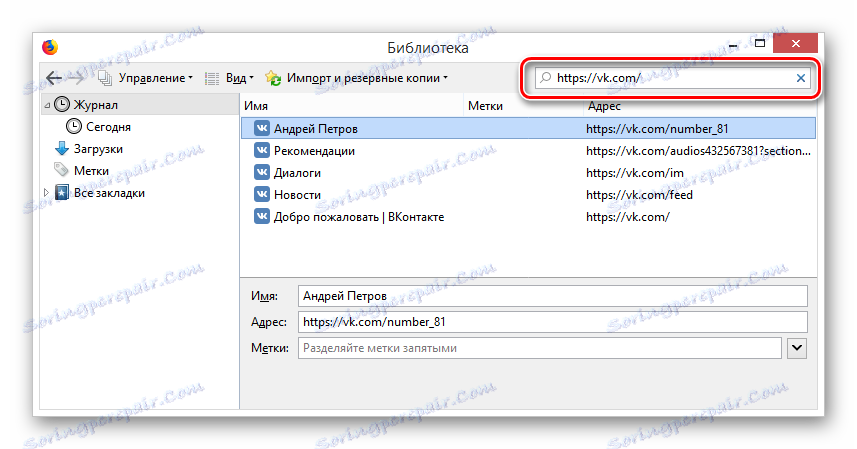Select the Диалоги history row
Image resolution: width=857 pixels, height=449 pixels.
[528, 173]
